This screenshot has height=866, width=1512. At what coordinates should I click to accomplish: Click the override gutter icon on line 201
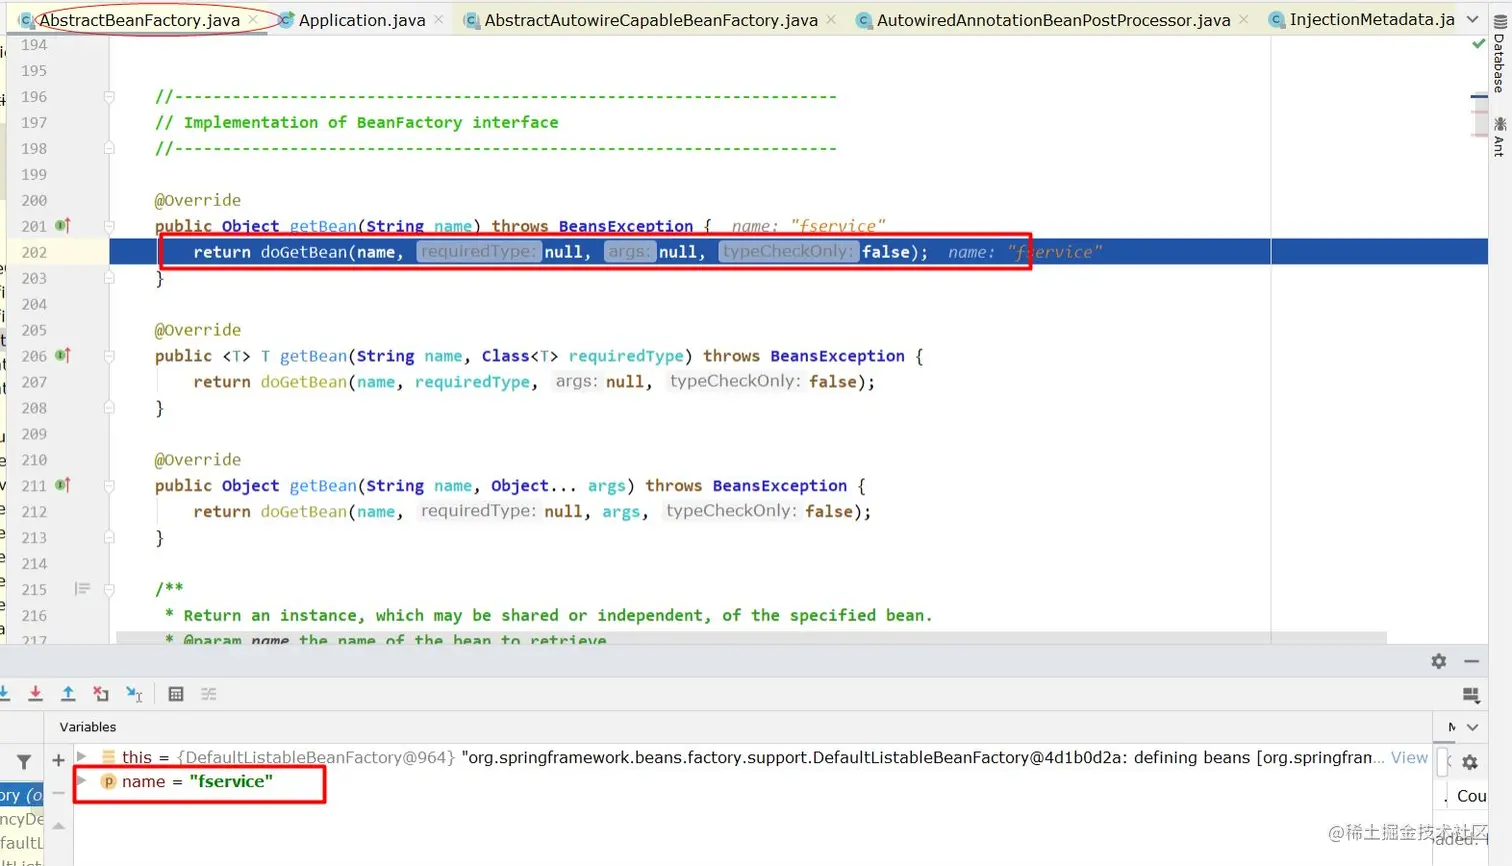(62, 226)
